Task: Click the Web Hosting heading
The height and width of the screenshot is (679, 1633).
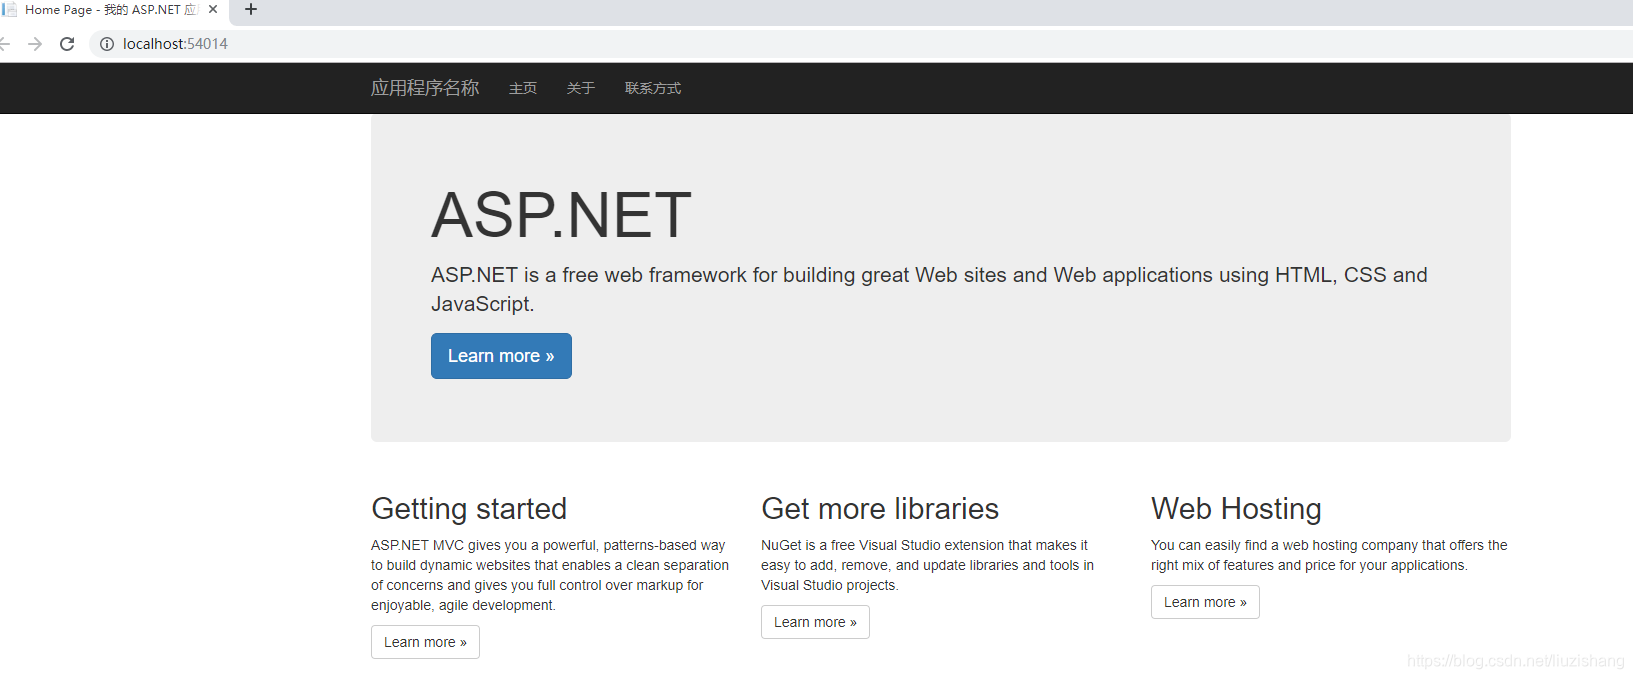Action: click(x=1236, y=509)
